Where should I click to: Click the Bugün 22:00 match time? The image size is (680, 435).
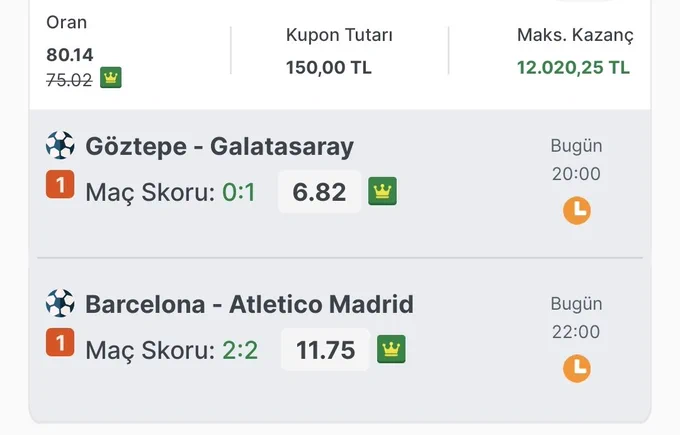[576, 318]
